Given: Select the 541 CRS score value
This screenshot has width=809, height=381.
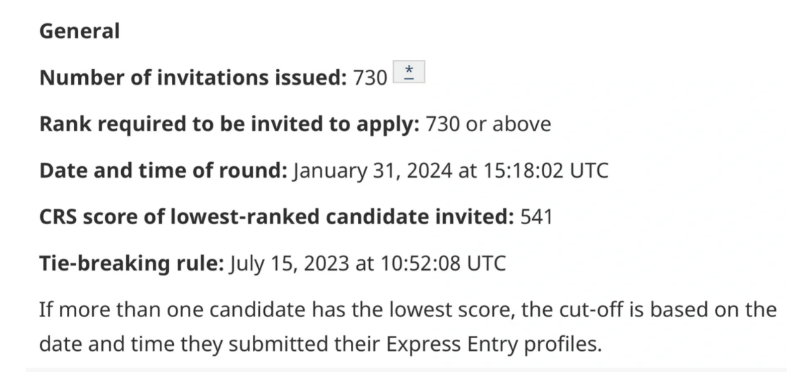Looking at the screenshot, I should (x=536, y=217).
